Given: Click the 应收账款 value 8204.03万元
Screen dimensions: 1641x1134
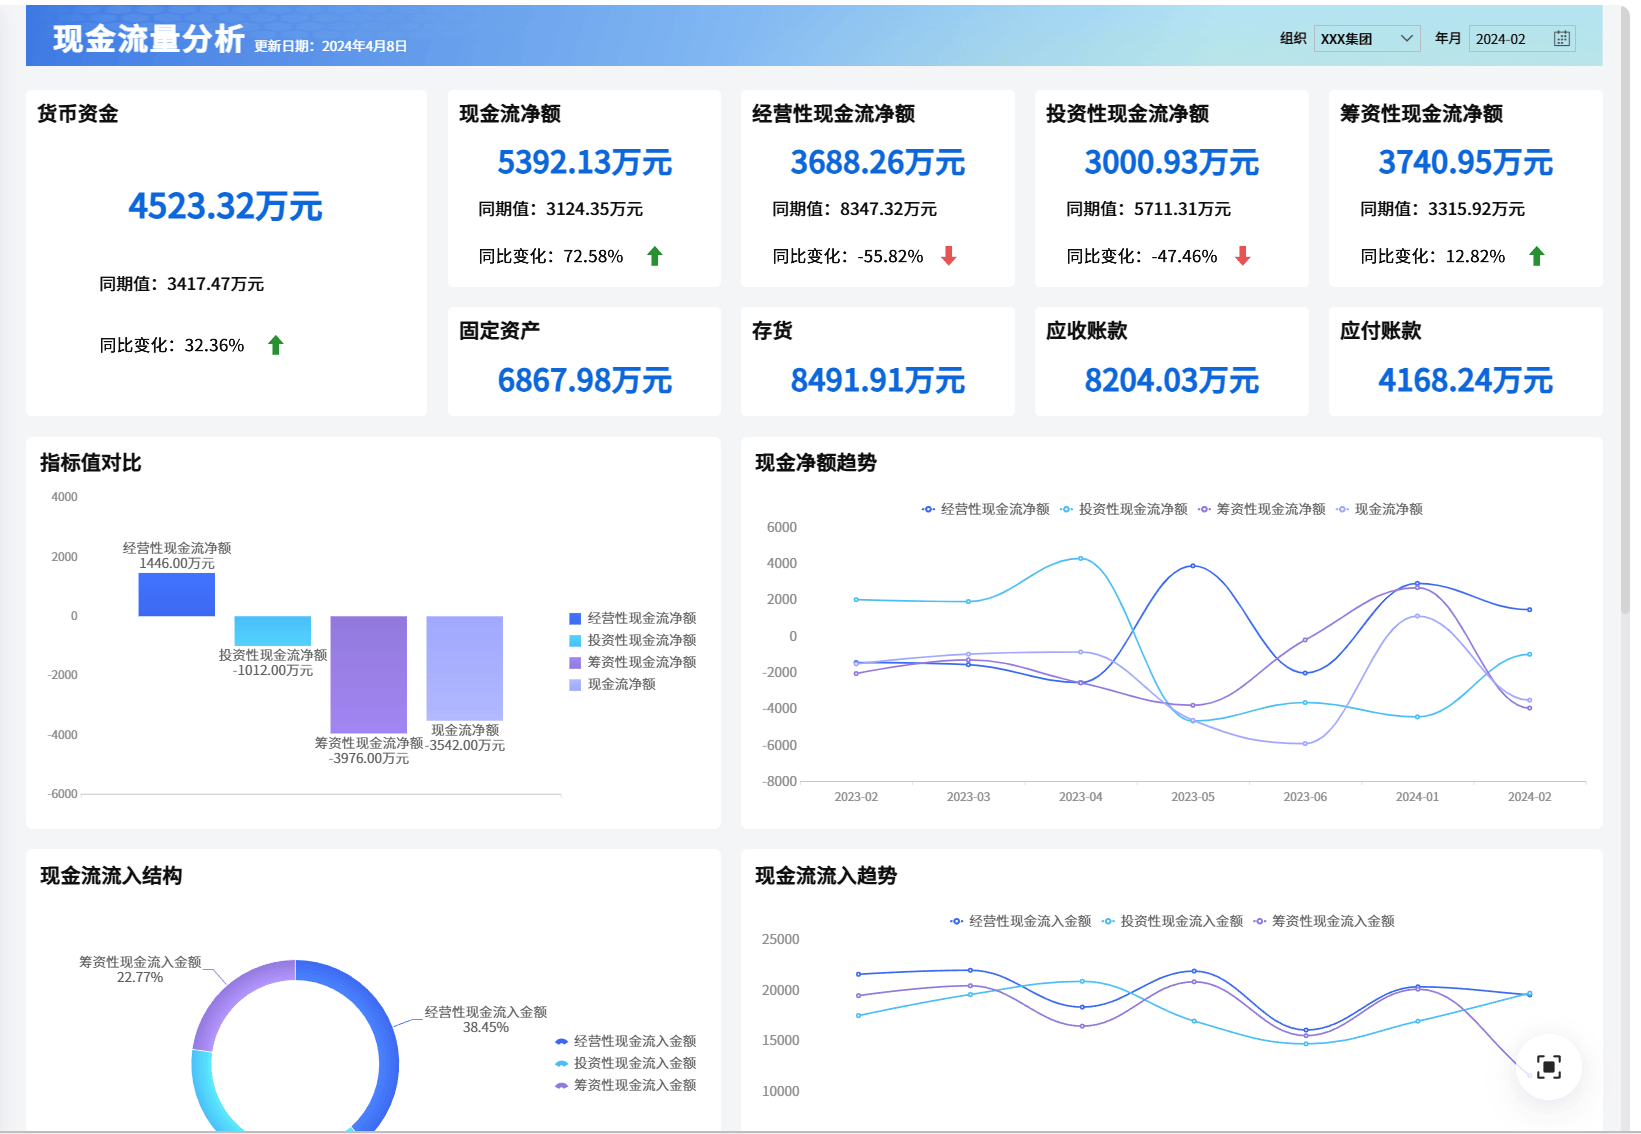Looking at the screenshot, I should pos(1172,380).
